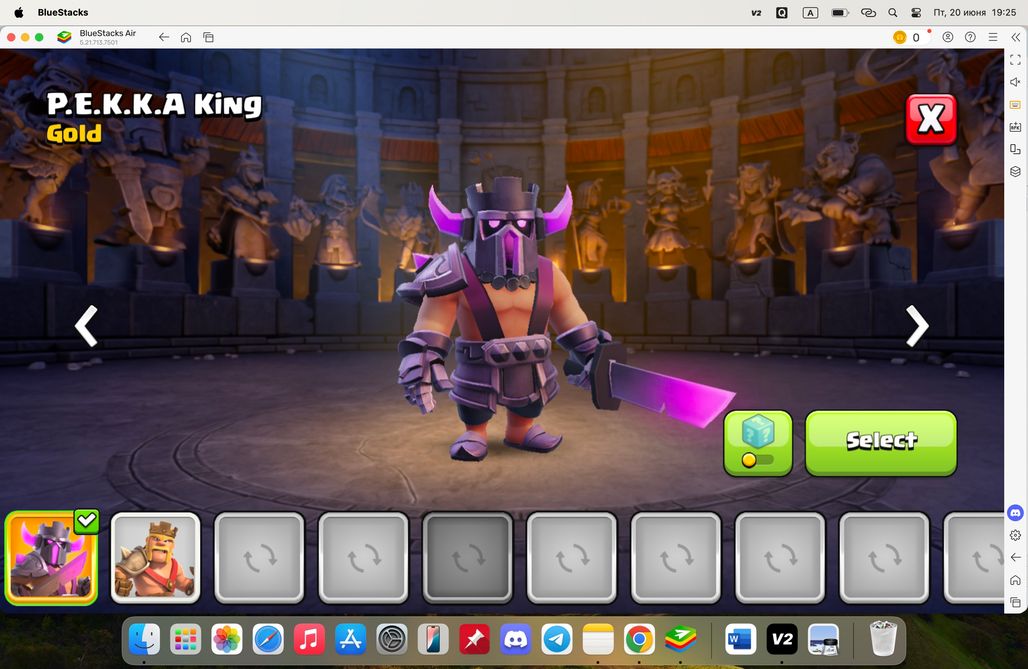This screenshot has height=669, width=1028.
Task: Click the Install APK icon
Action: (1016, 127)
